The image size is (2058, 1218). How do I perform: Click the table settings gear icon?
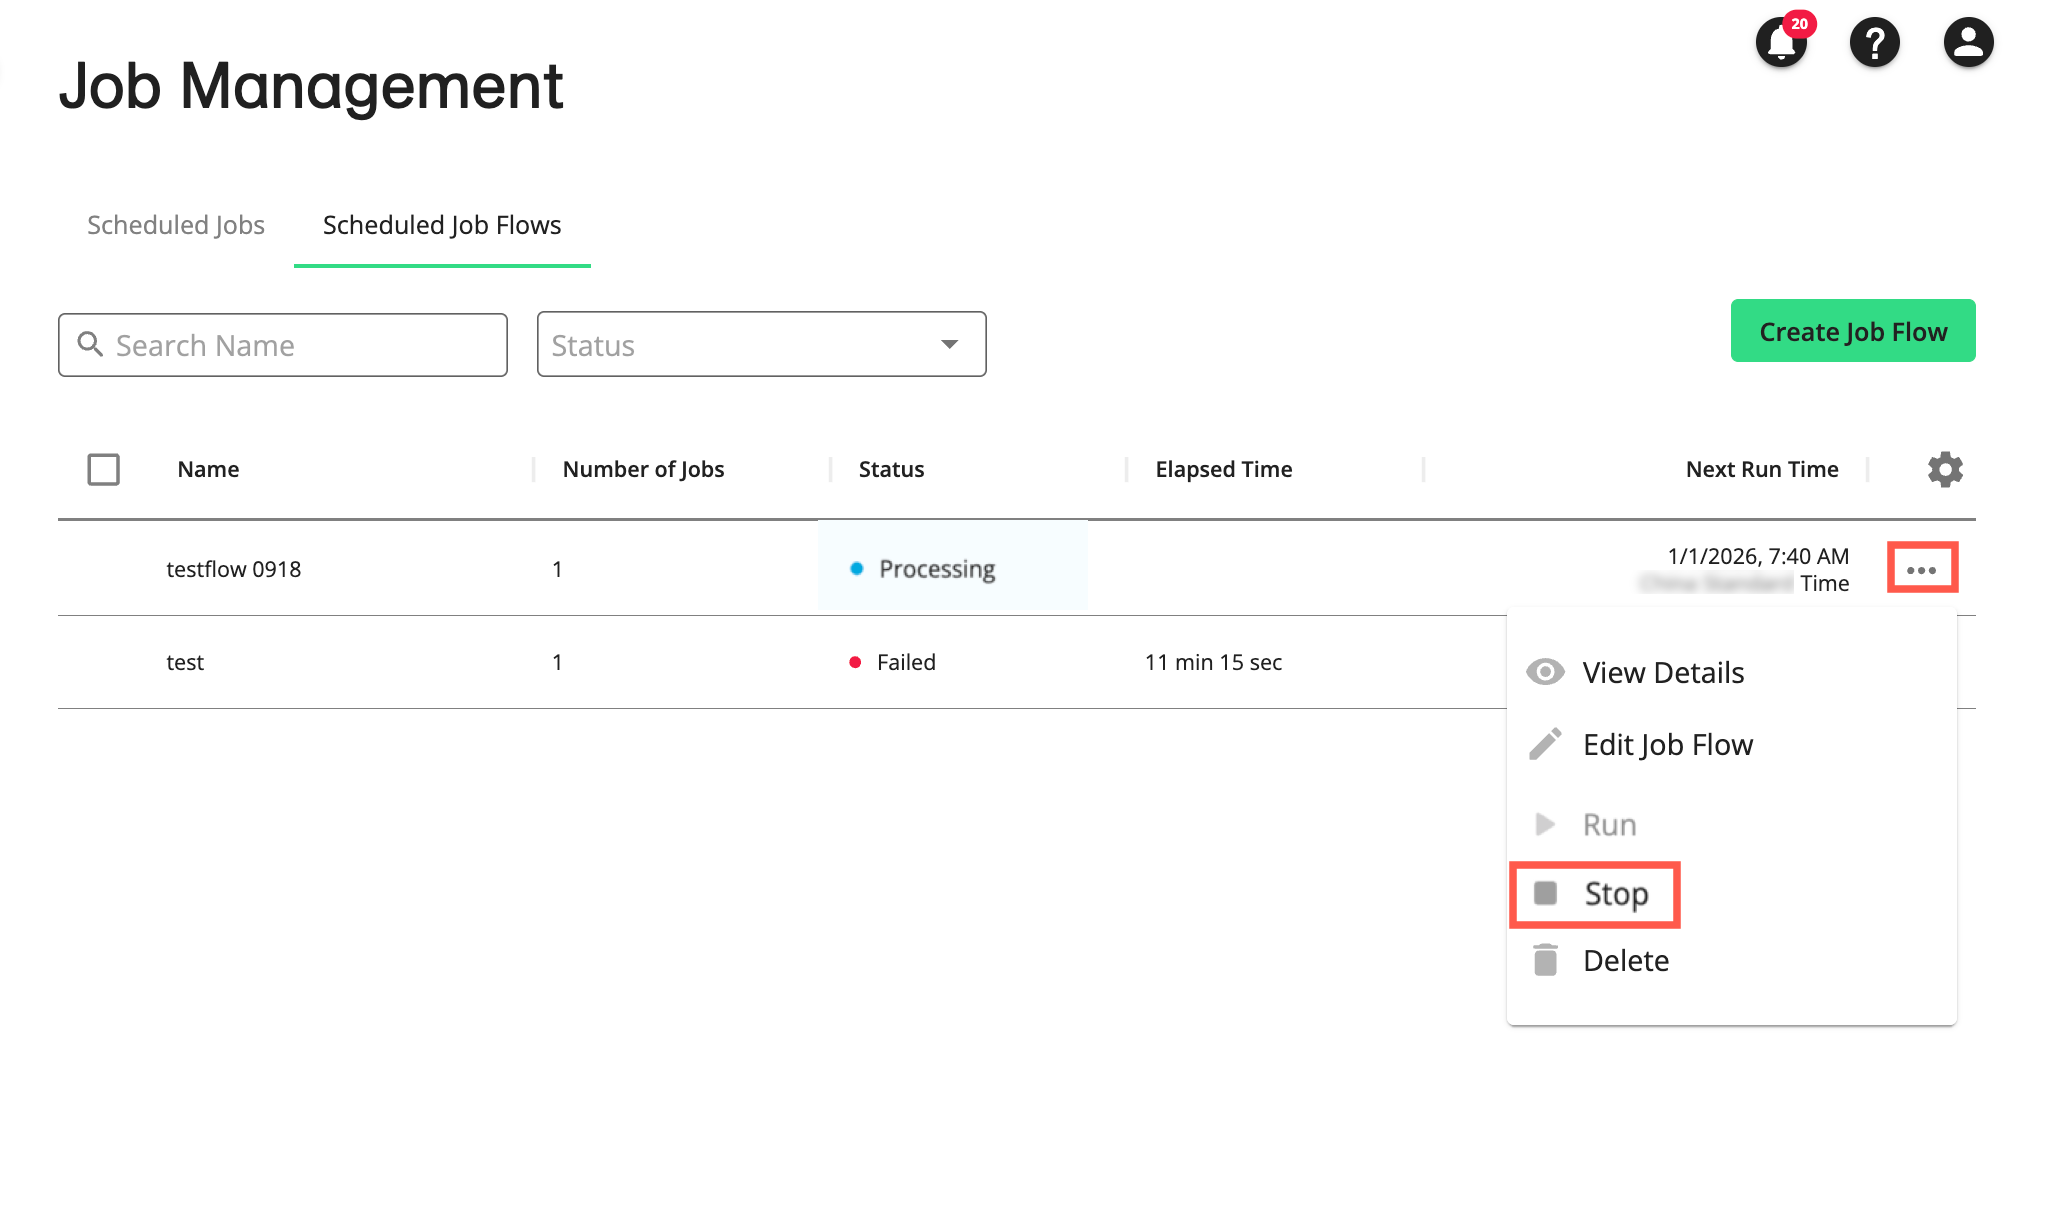click(x=1944, y=469)
